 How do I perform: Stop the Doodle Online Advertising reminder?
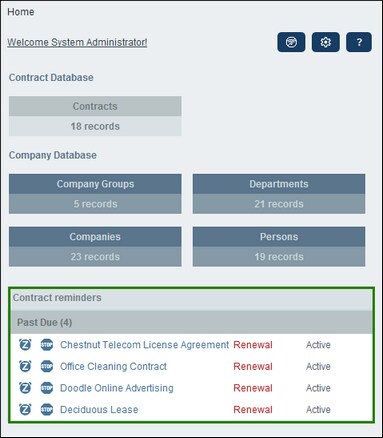[x=47, y=388]
